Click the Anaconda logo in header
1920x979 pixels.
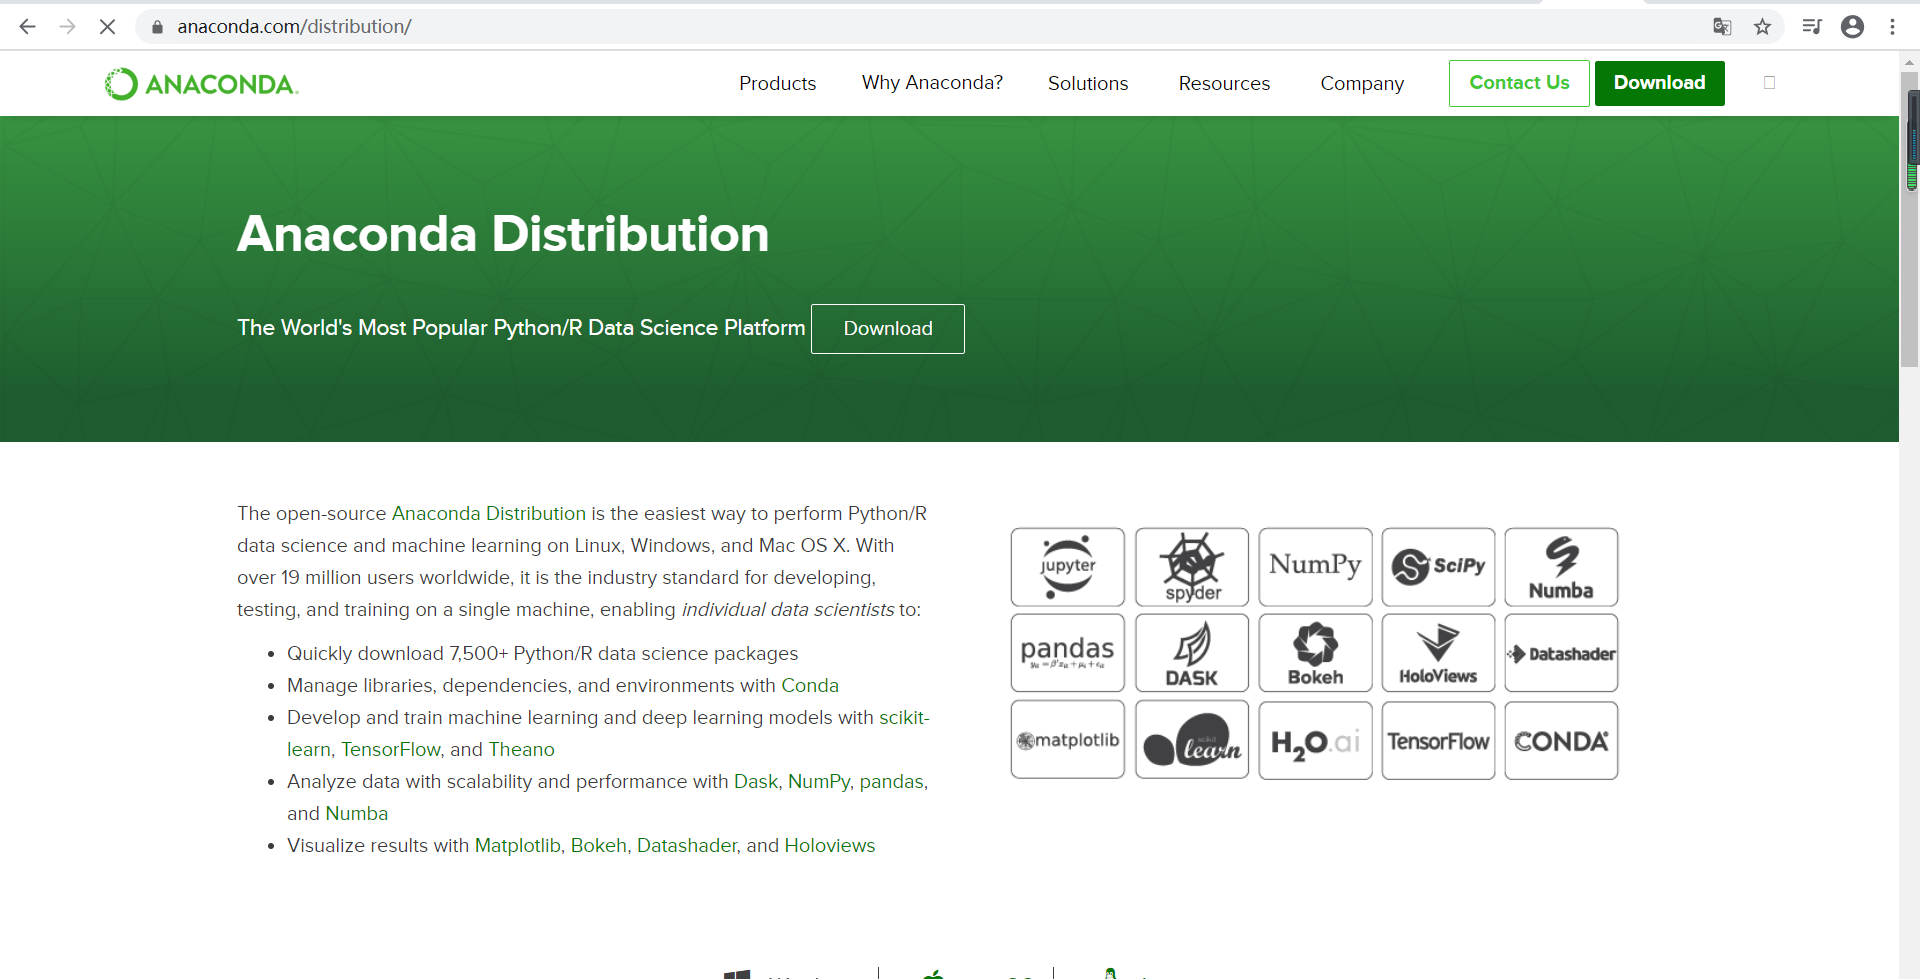201,84
